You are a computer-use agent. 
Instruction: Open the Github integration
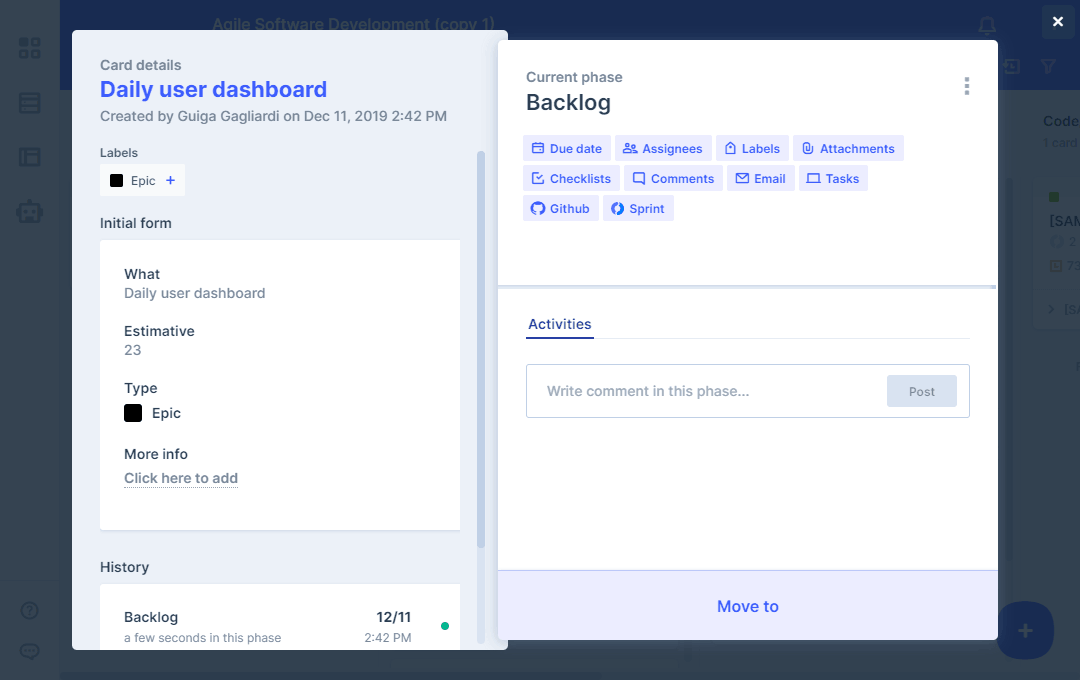pos(560,209)
